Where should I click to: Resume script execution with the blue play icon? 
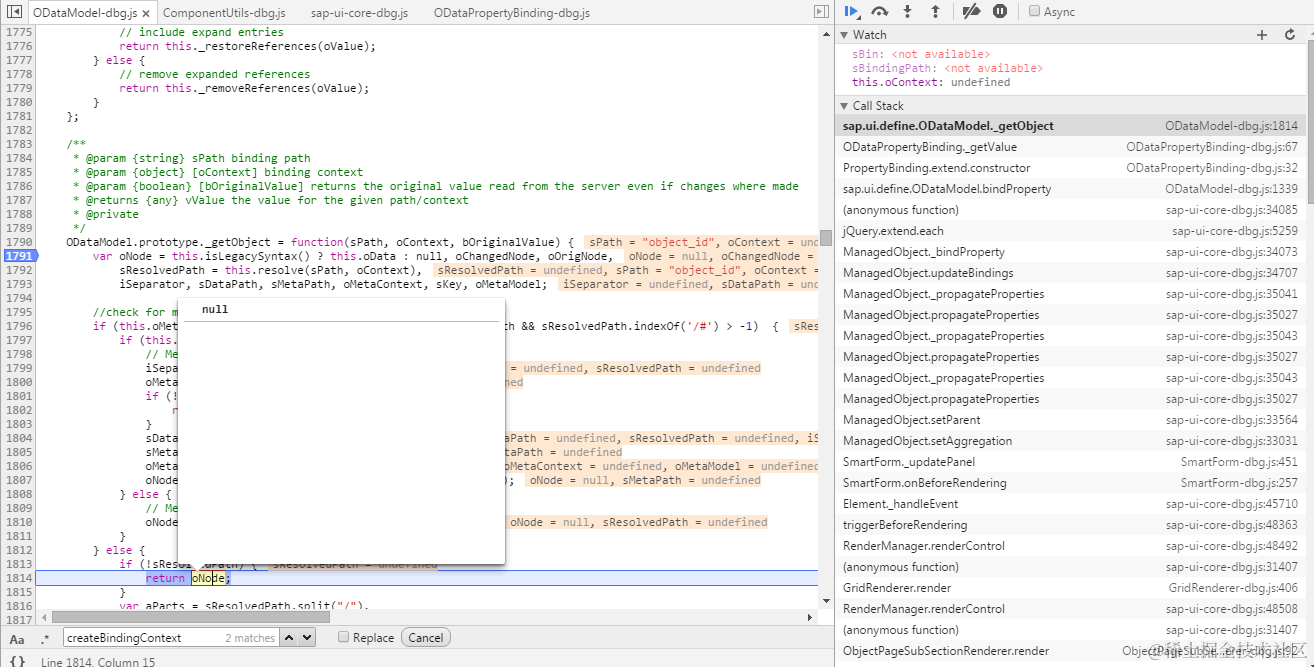point(851,12)
